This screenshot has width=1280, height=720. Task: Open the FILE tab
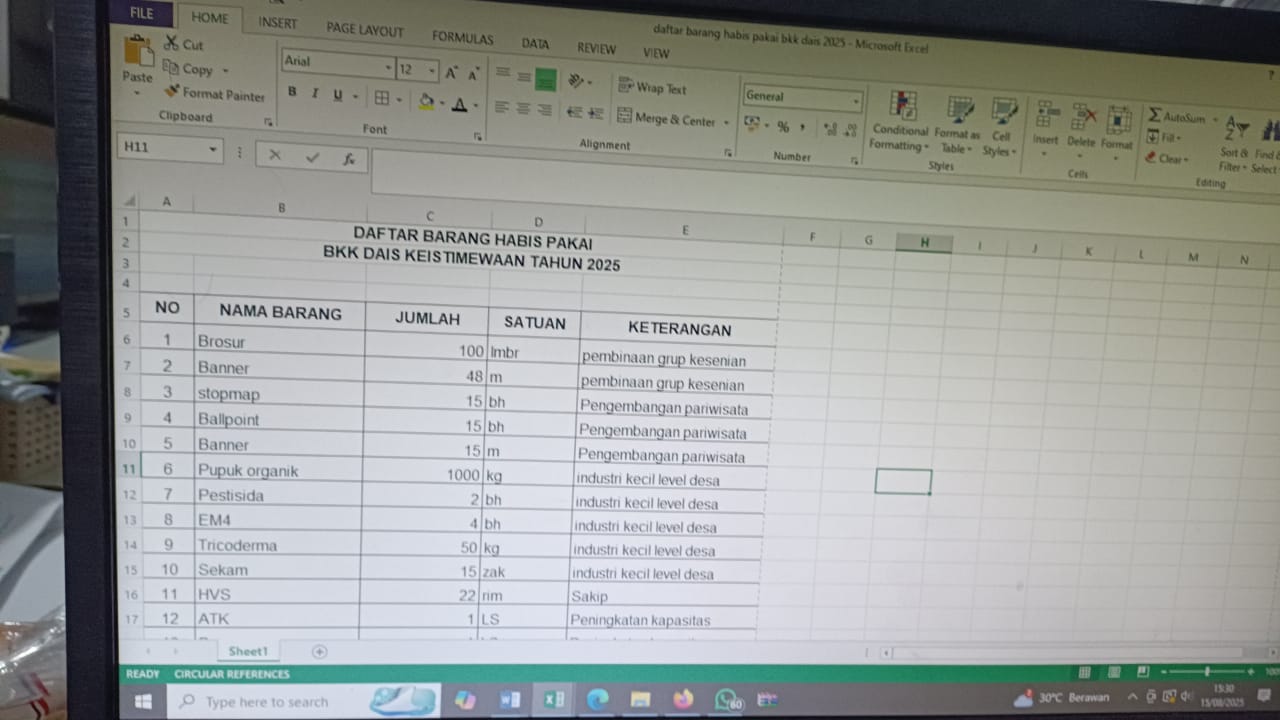pyautogui.click(x=142, y=13)
